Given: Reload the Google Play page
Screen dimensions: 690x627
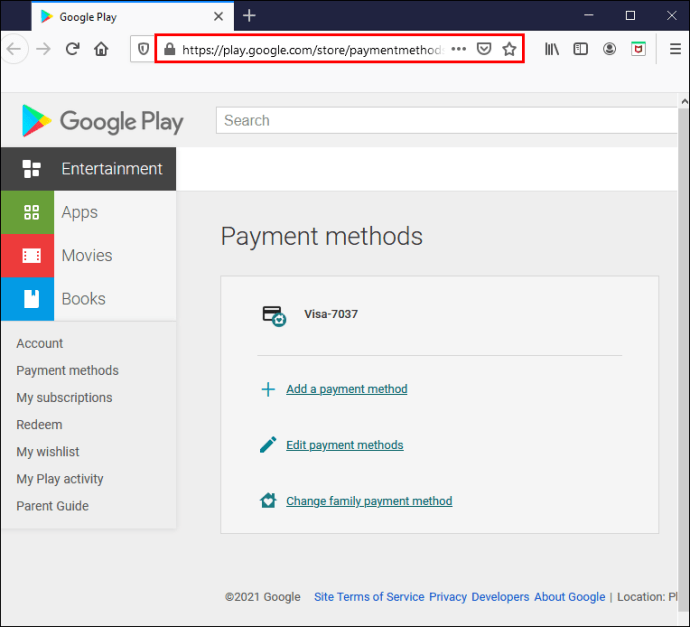Looking at the screenshot, I should [72, 49].
